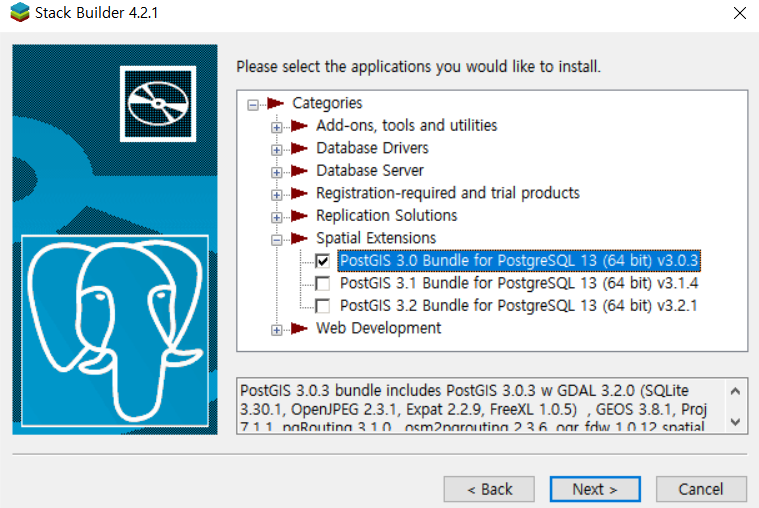
Task: Expand the Database Server category
Action: coord(276,172)
